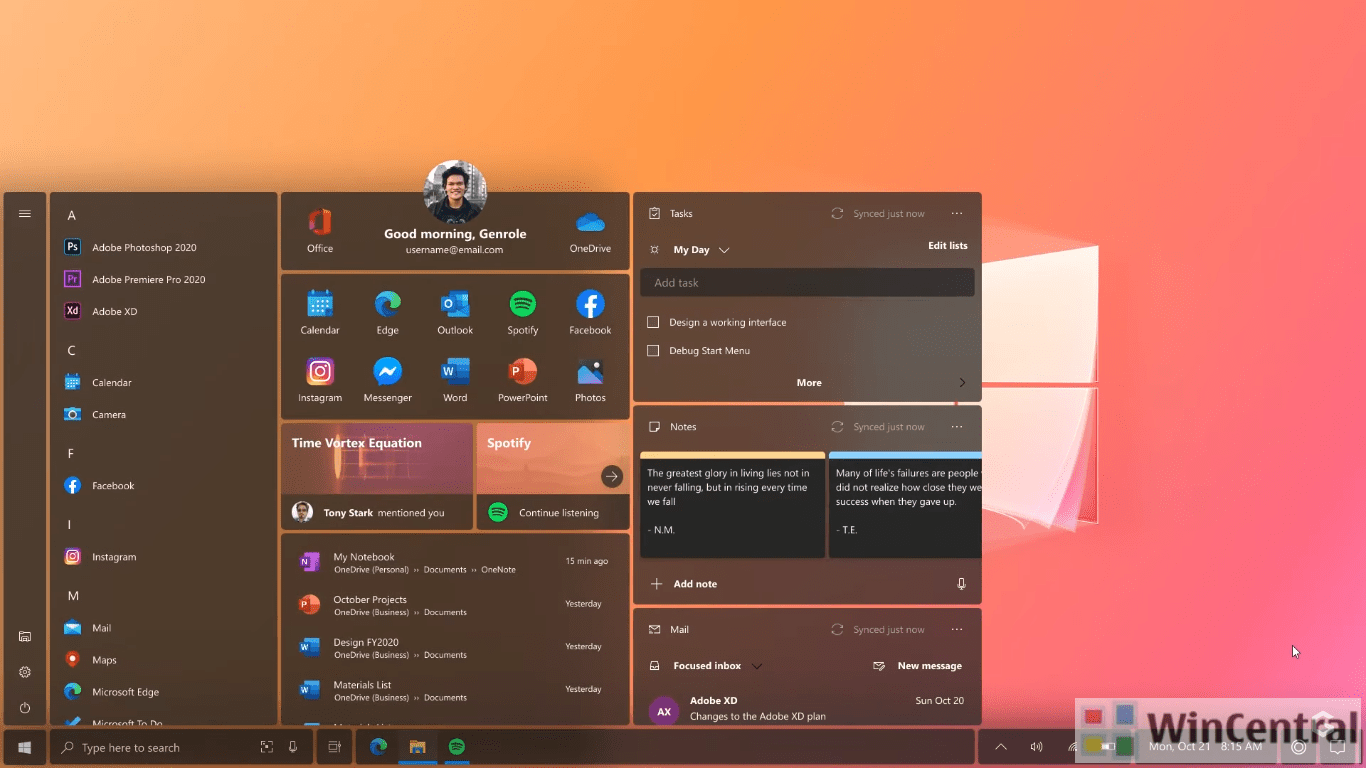
Task: Click the hamburger menu in Start sidebar
Action: [25, 214]
